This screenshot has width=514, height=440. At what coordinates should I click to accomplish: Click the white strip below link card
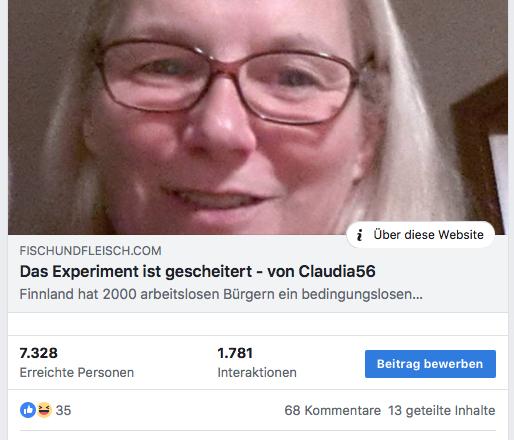point(258,324)
